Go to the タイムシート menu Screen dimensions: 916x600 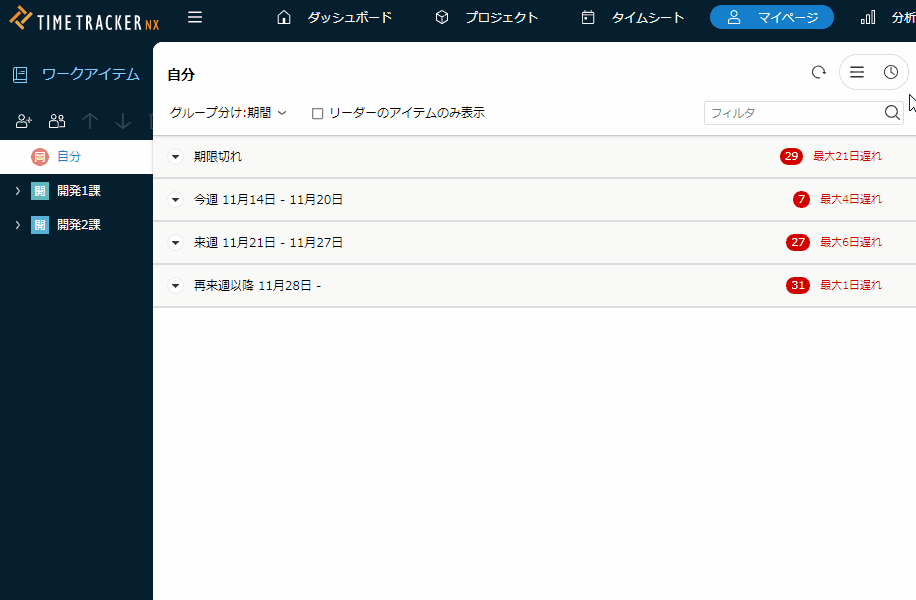633,17
